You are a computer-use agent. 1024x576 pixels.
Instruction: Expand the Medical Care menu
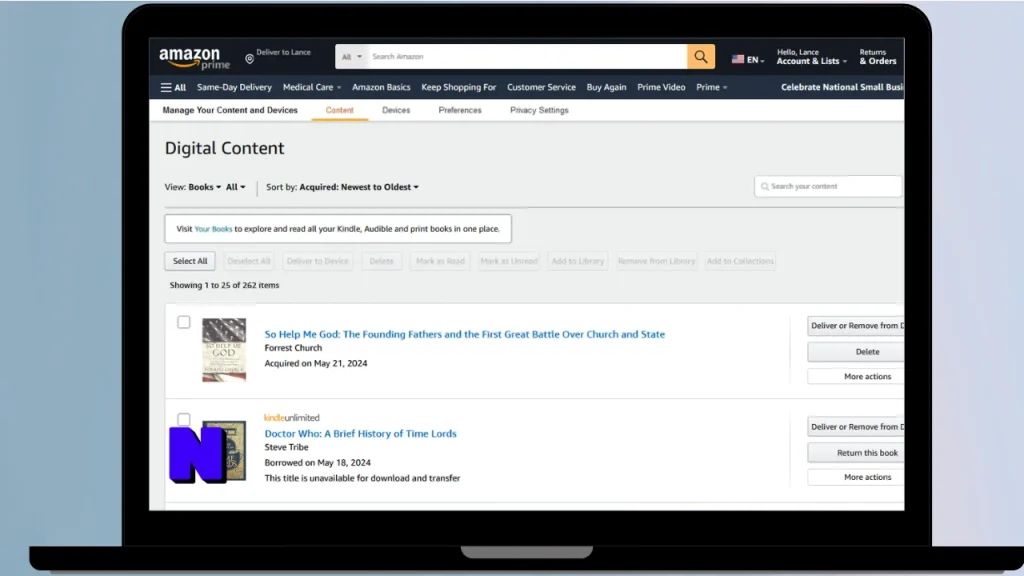tap(312, 88)
